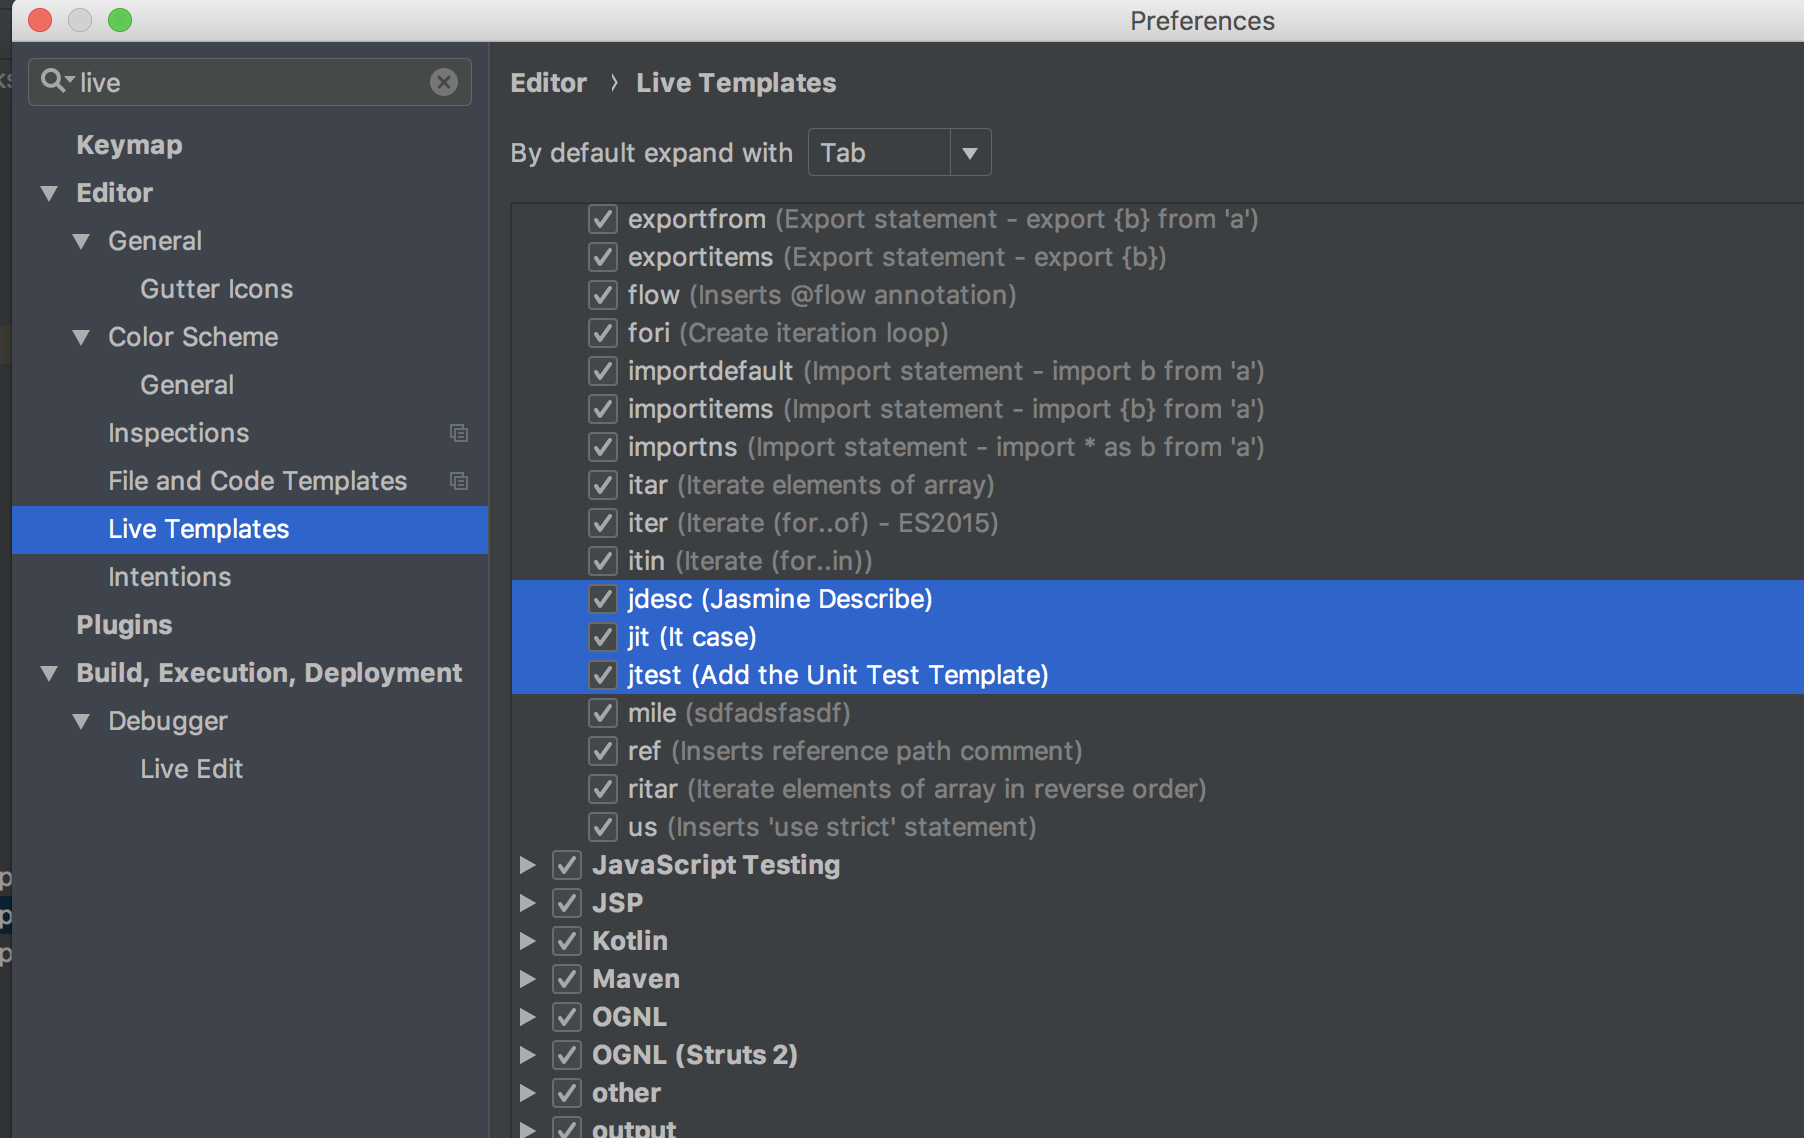The width and height of the screenshot is (1804, 1138).
Task: Select the importns template row
Action: 1158,447
